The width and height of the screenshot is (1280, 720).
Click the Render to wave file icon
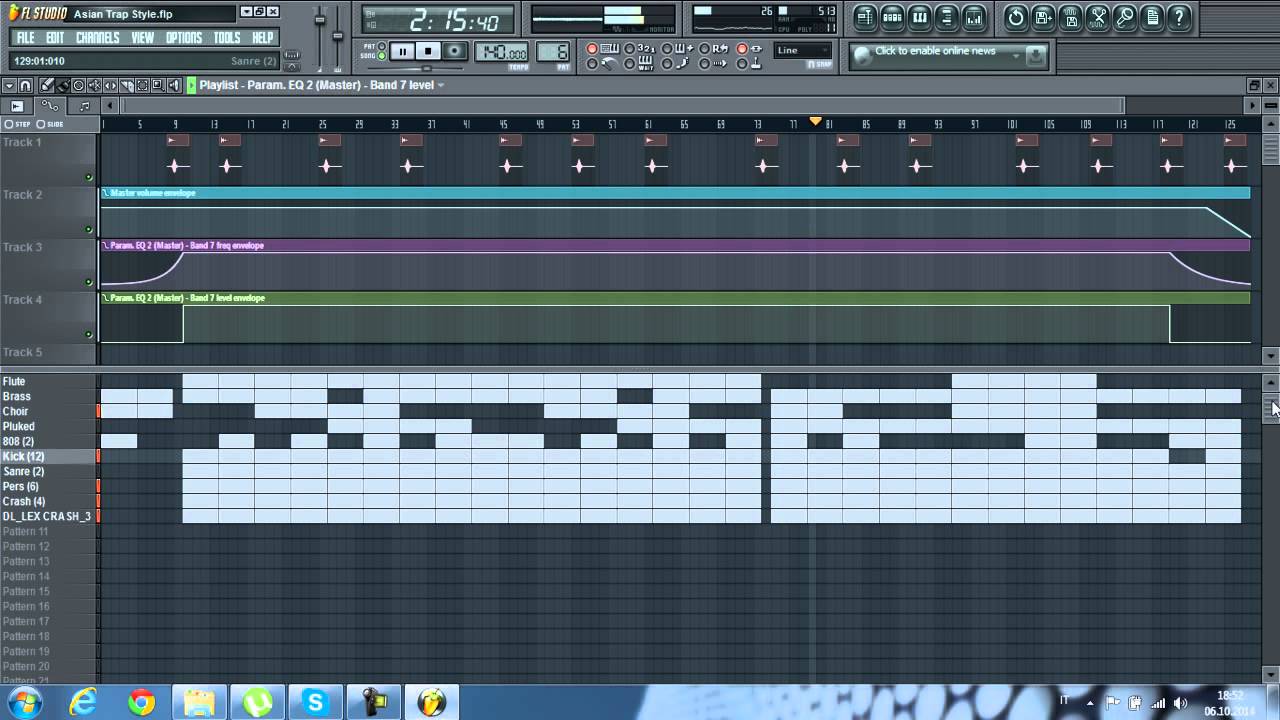pyautogui.click(x=1070, y=17)
